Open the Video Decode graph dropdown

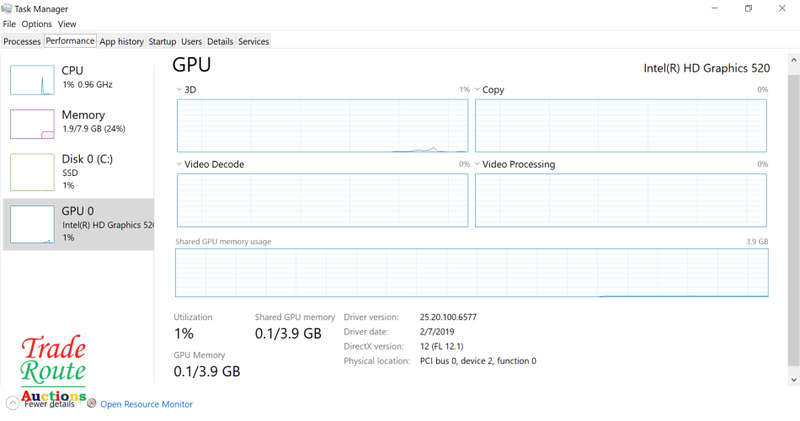[179, 164]
